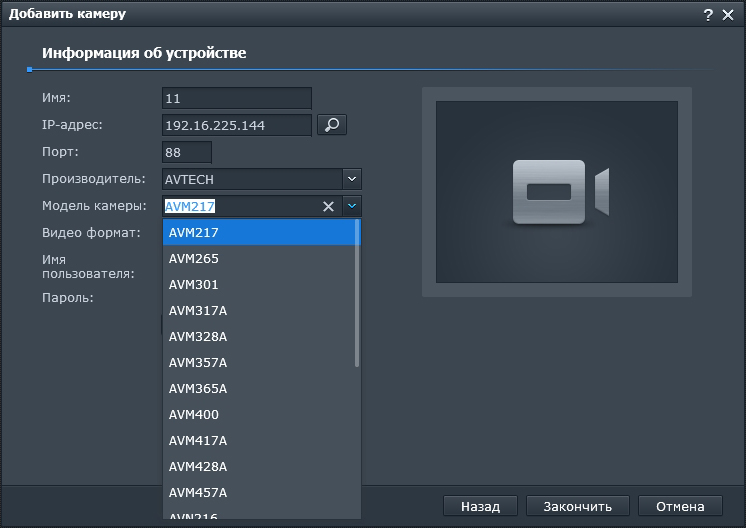Select AVM400 camera model
746x528 pixels.
pos(259,414)
